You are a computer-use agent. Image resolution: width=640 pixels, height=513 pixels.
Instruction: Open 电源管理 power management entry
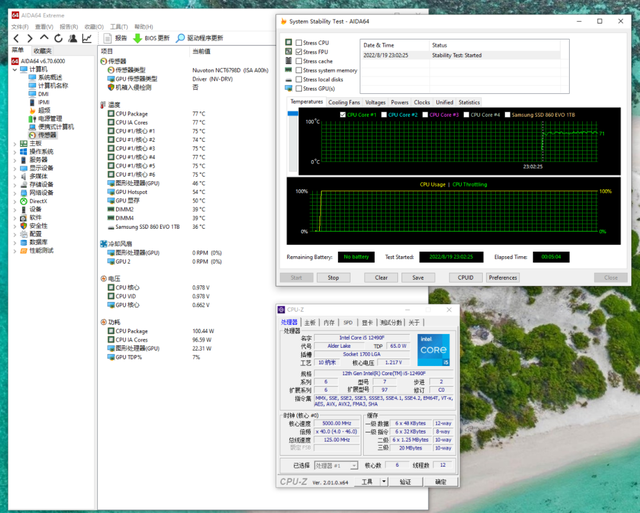(x=45, y=118)
